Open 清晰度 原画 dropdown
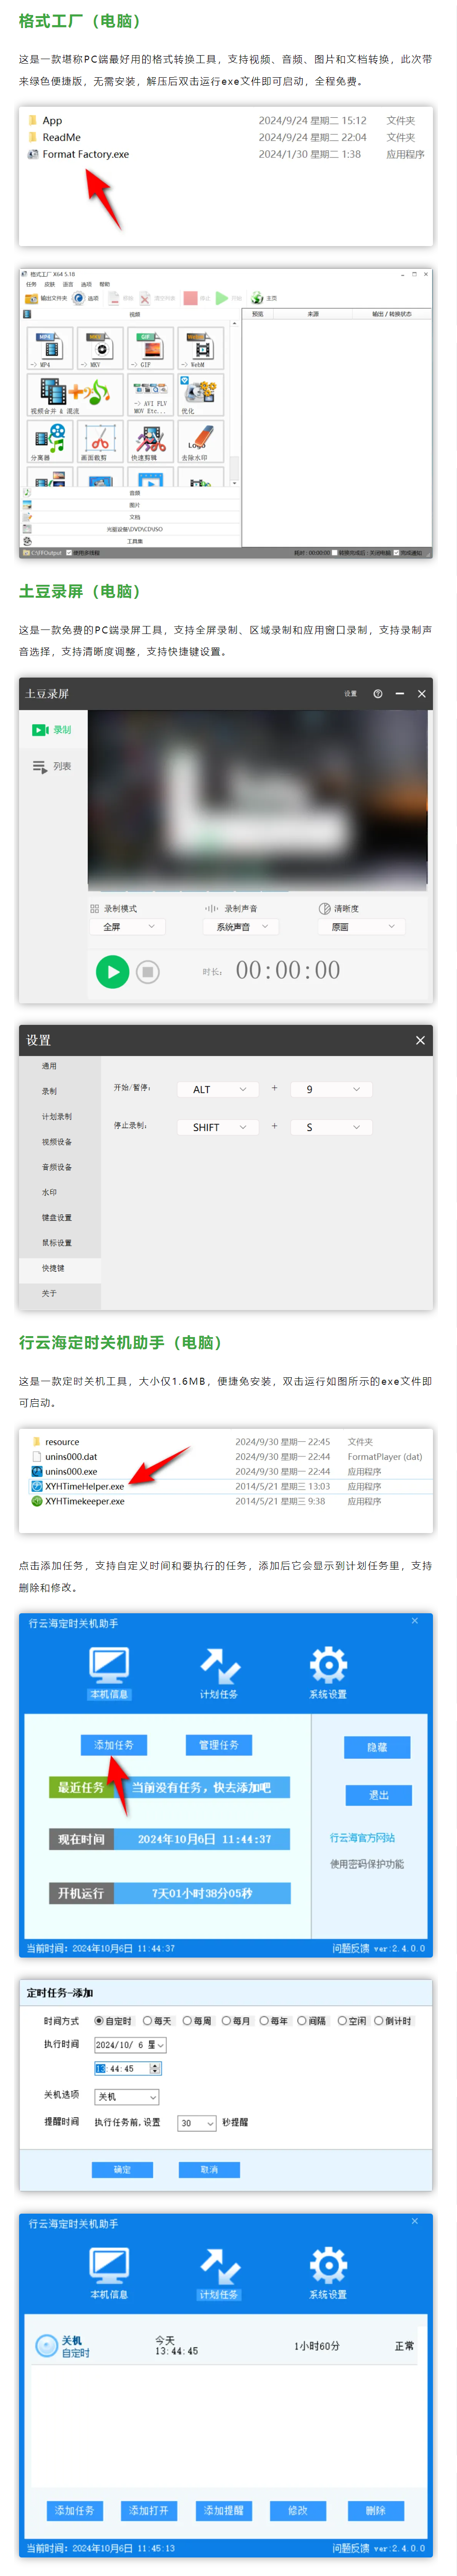The width and height of the screenshot is (457, 2576). [362, 927]
